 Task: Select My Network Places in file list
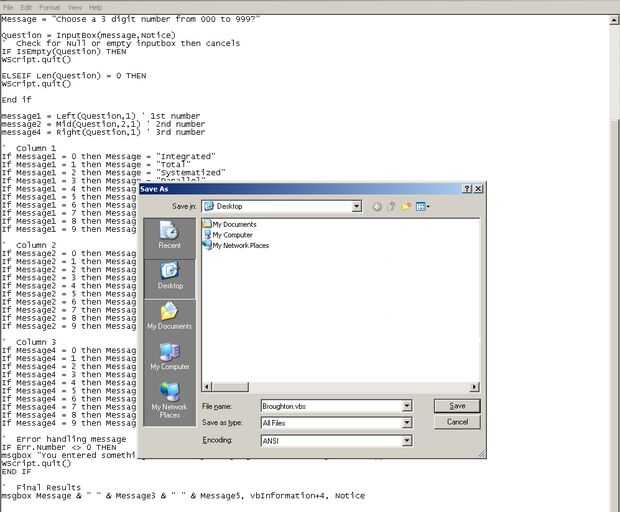point(236,245)
